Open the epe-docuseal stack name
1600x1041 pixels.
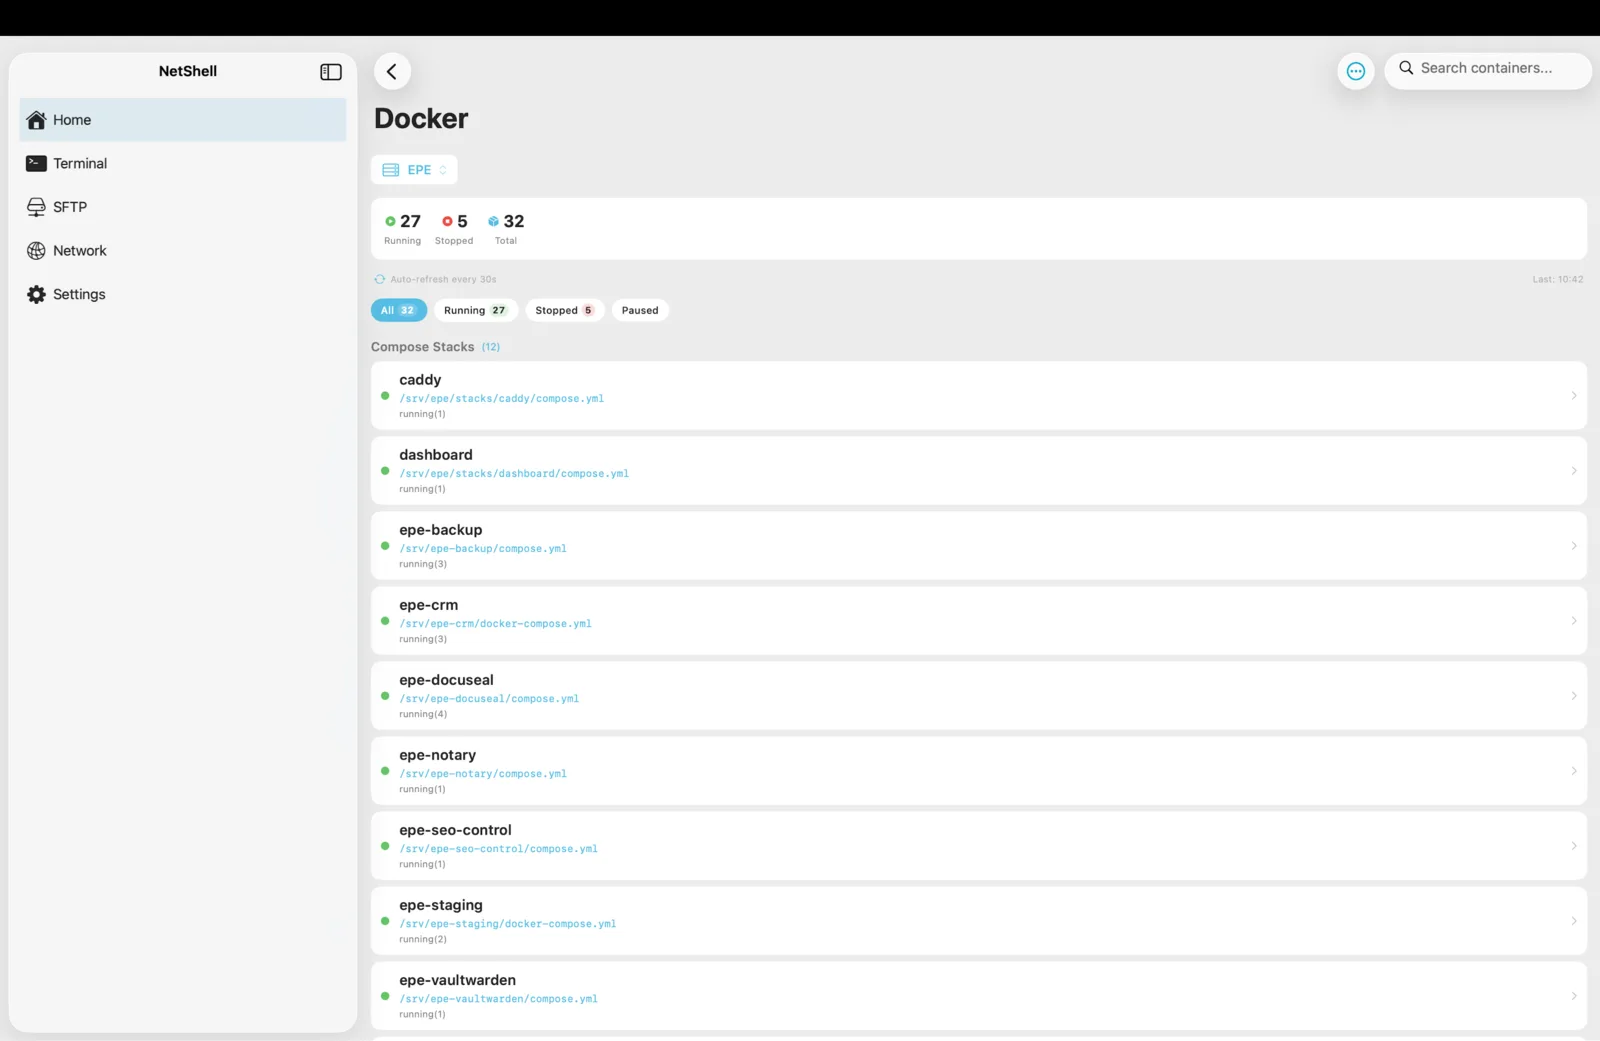pos(447,680)
